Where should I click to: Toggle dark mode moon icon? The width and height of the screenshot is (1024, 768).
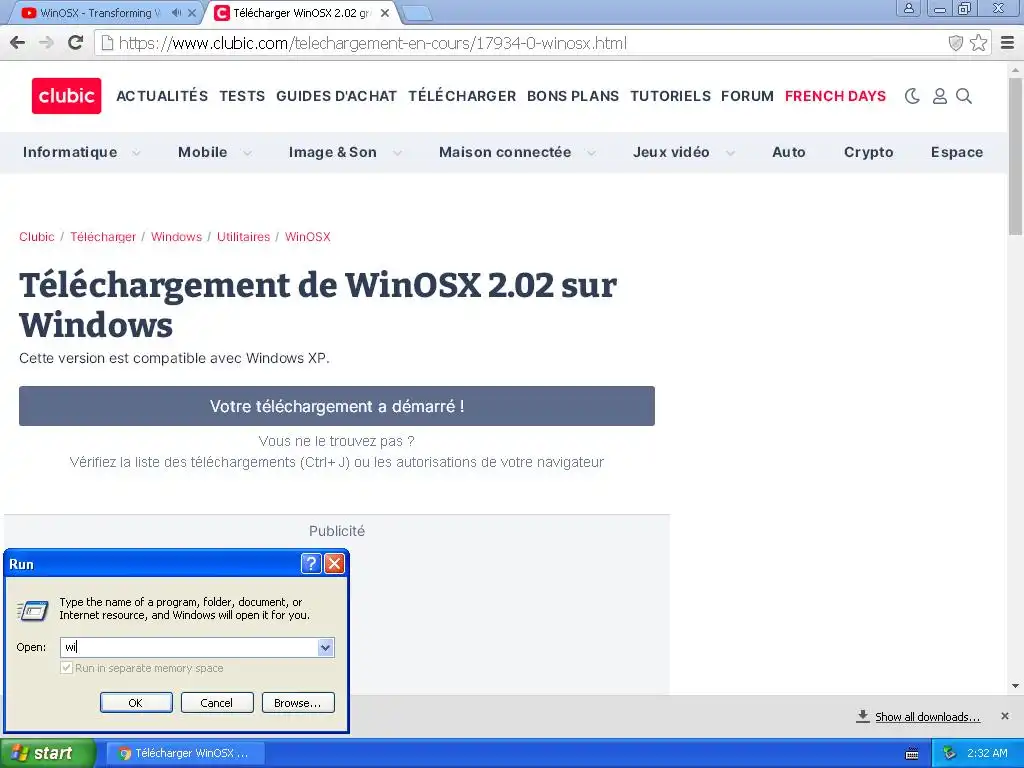click(912, 96)
